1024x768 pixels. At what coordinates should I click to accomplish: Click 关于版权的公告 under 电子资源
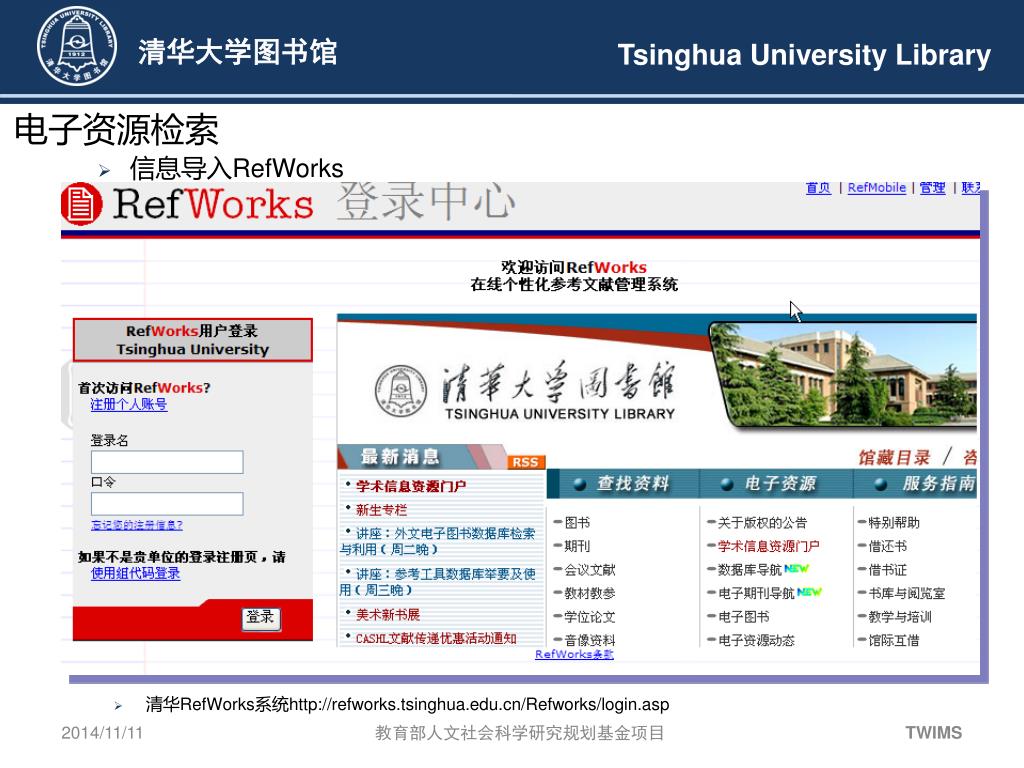pyautogui.click(x=763, y=522)
